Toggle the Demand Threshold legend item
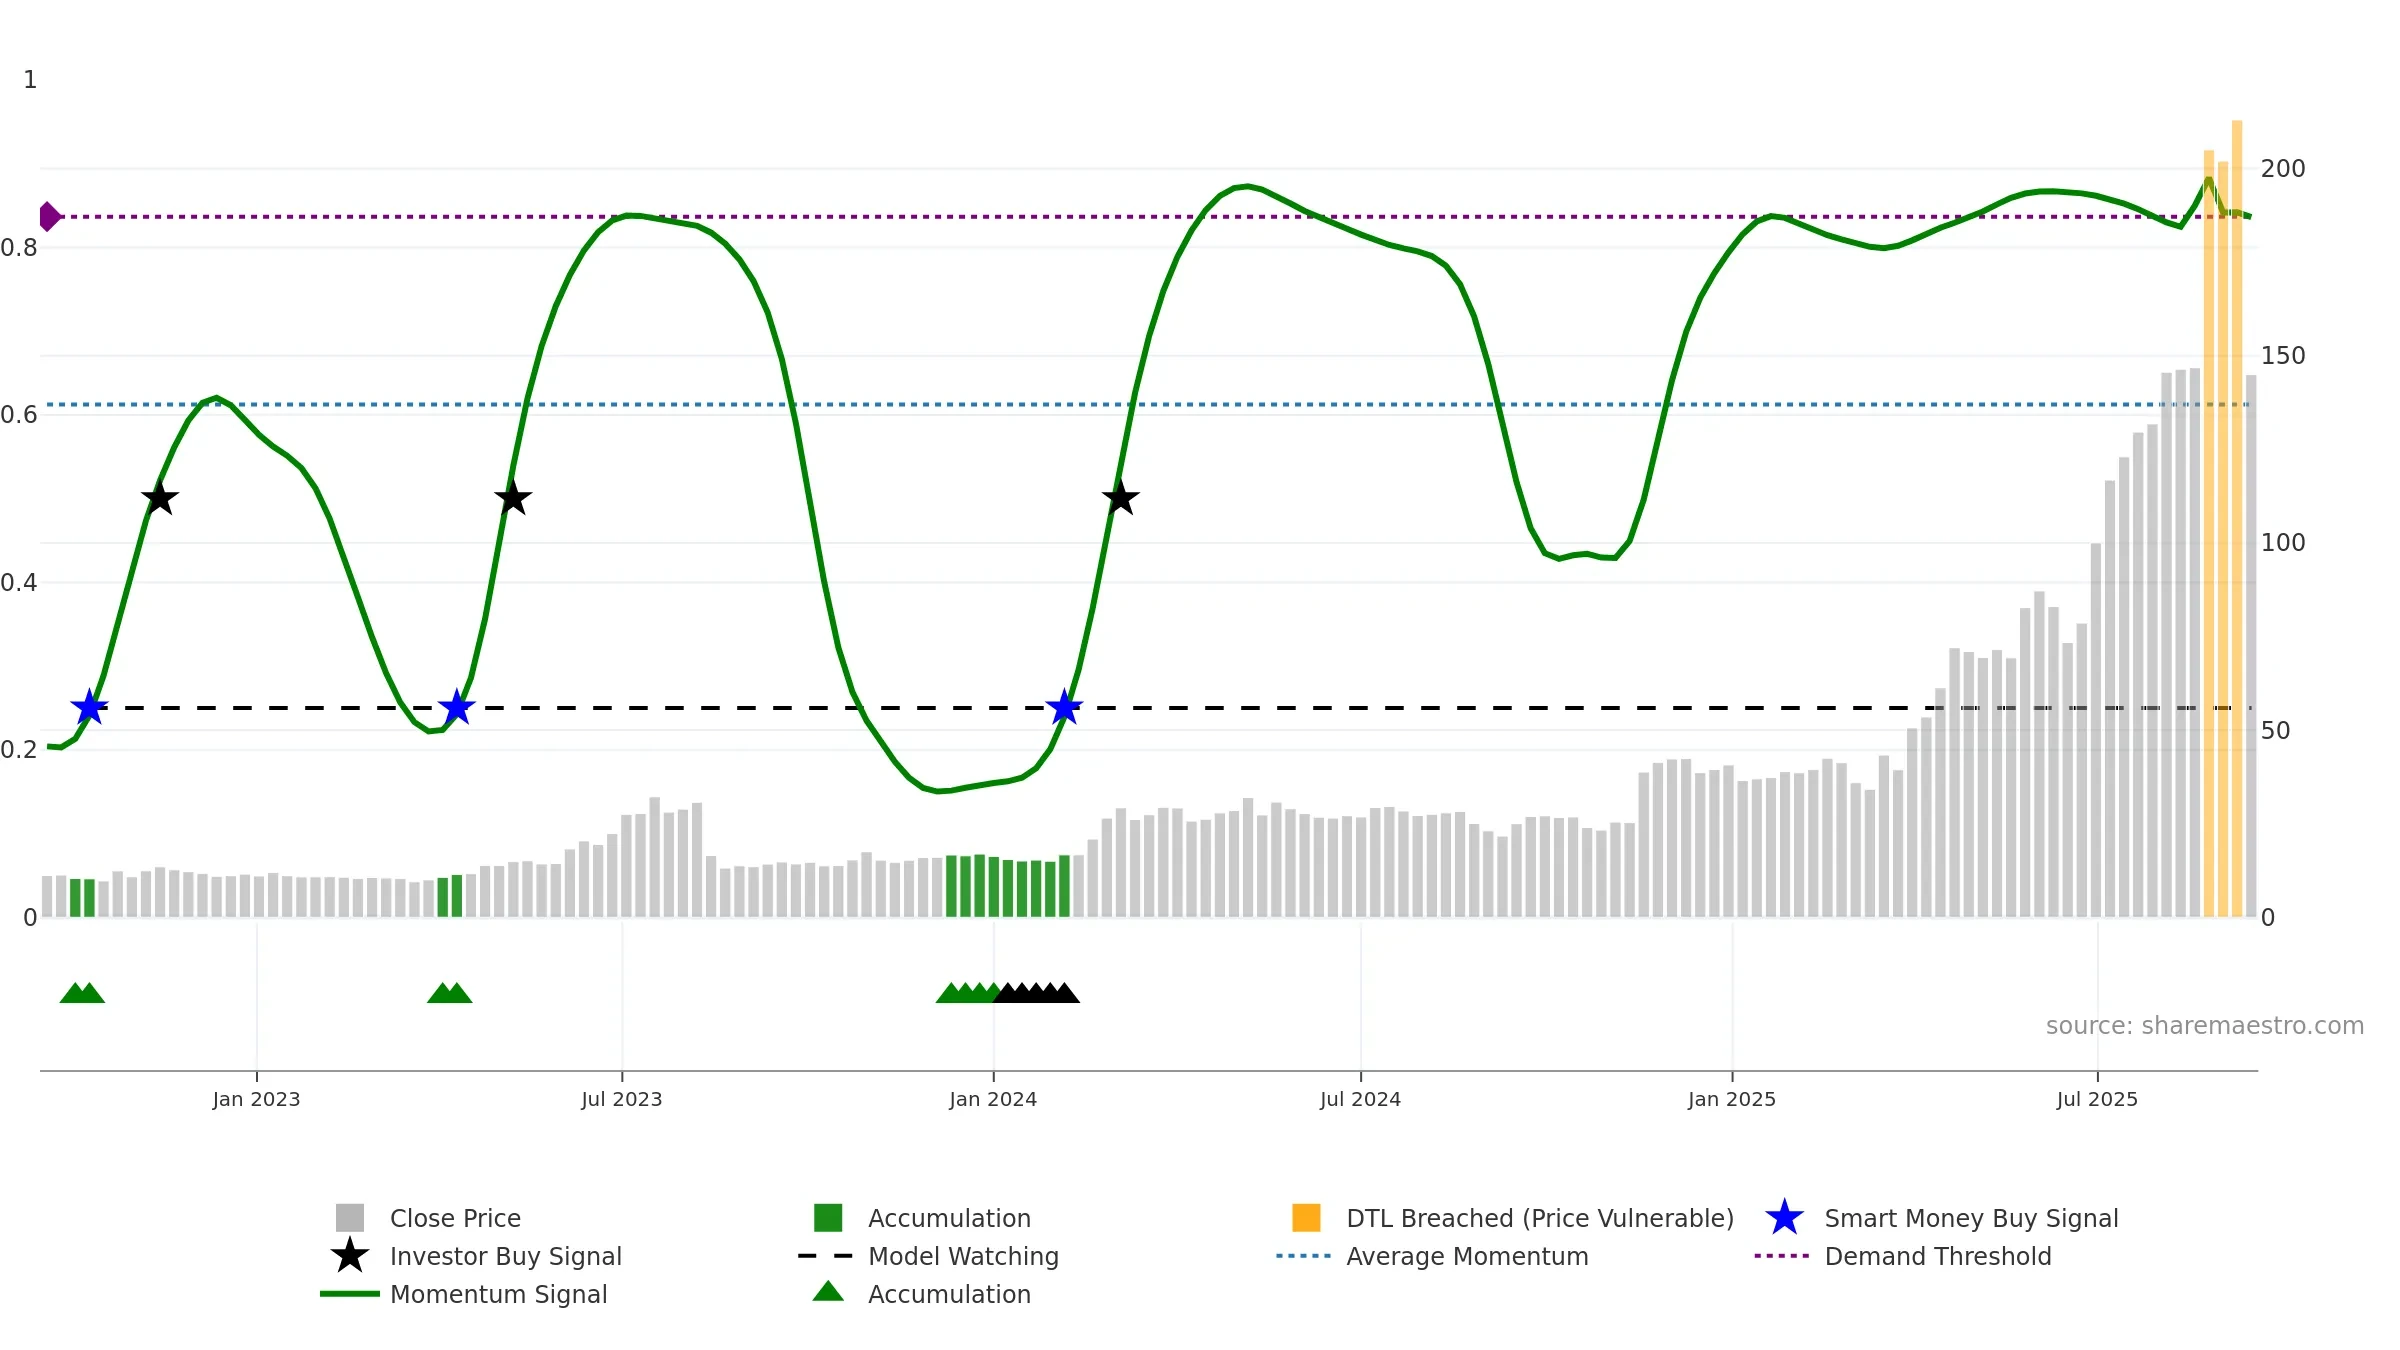This screenshot has height=1350, width=2400. (x=1937, y=1256)
